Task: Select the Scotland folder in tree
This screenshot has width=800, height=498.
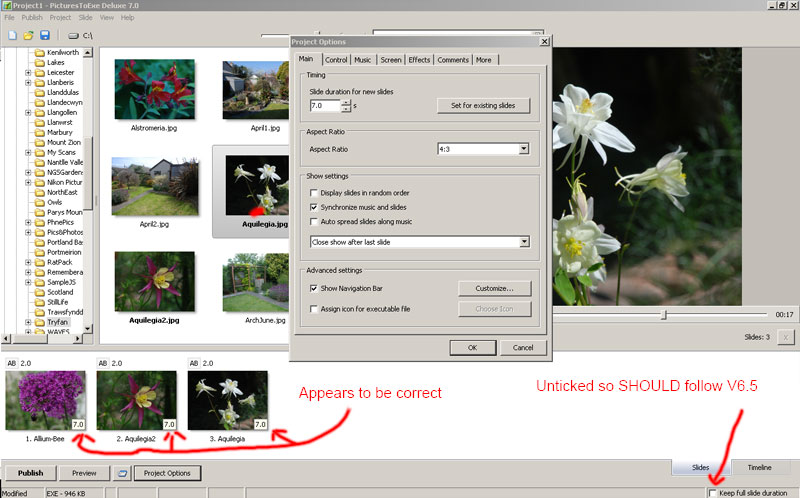Action: (60, 292)
